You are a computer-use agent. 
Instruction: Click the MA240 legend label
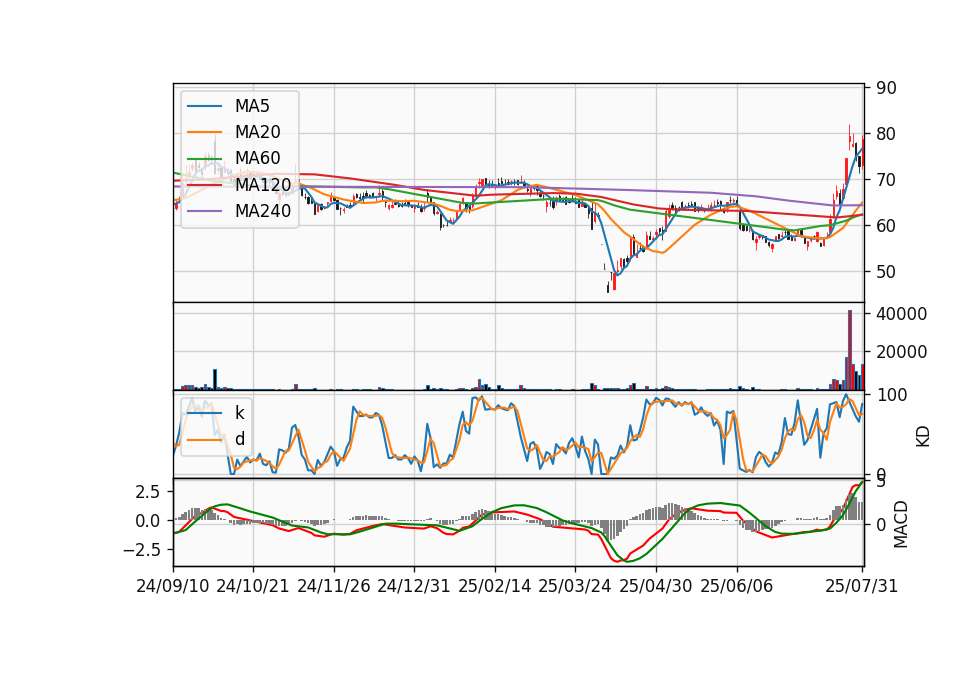pyautogui.click(x=263, y=211)
